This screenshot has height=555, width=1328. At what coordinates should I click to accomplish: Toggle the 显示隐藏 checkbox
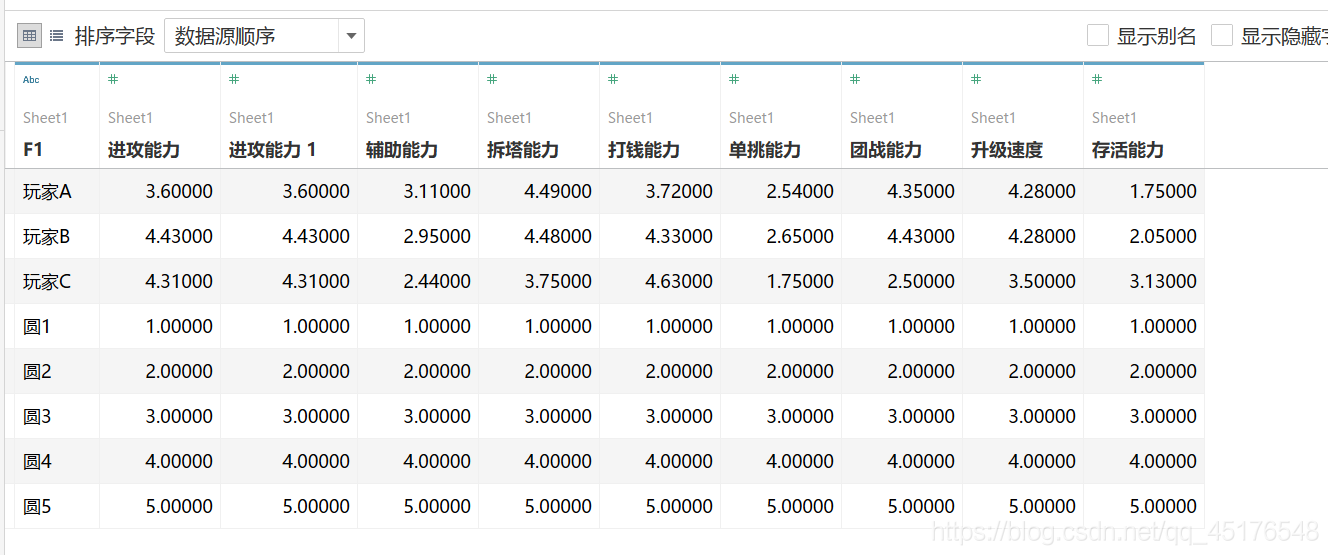[1222, 36]
